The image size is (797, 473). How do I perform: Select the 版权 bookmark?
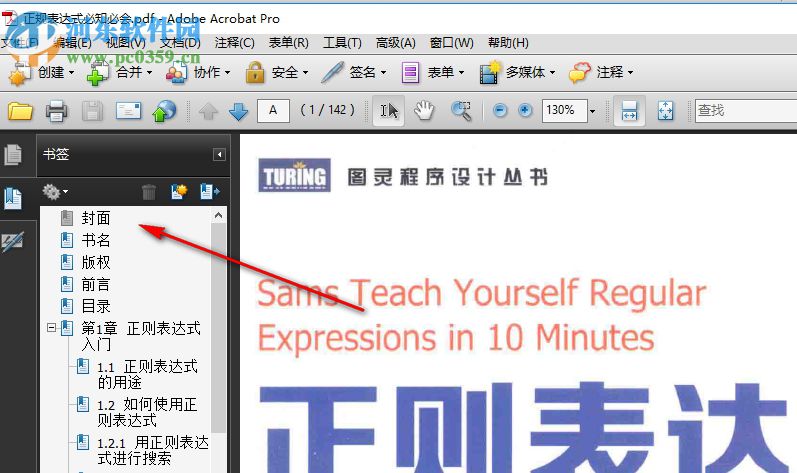click(96, 263)
